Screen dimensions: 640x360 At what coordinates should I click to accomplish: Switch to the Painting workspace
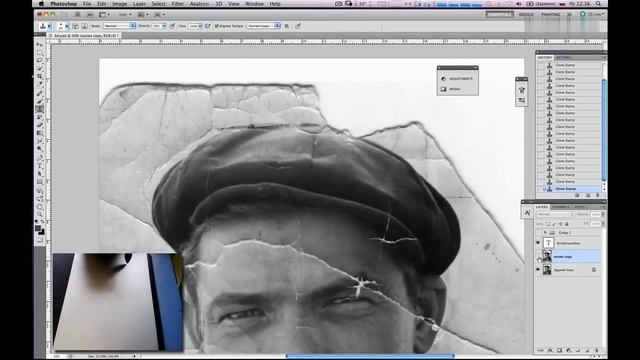551,14
